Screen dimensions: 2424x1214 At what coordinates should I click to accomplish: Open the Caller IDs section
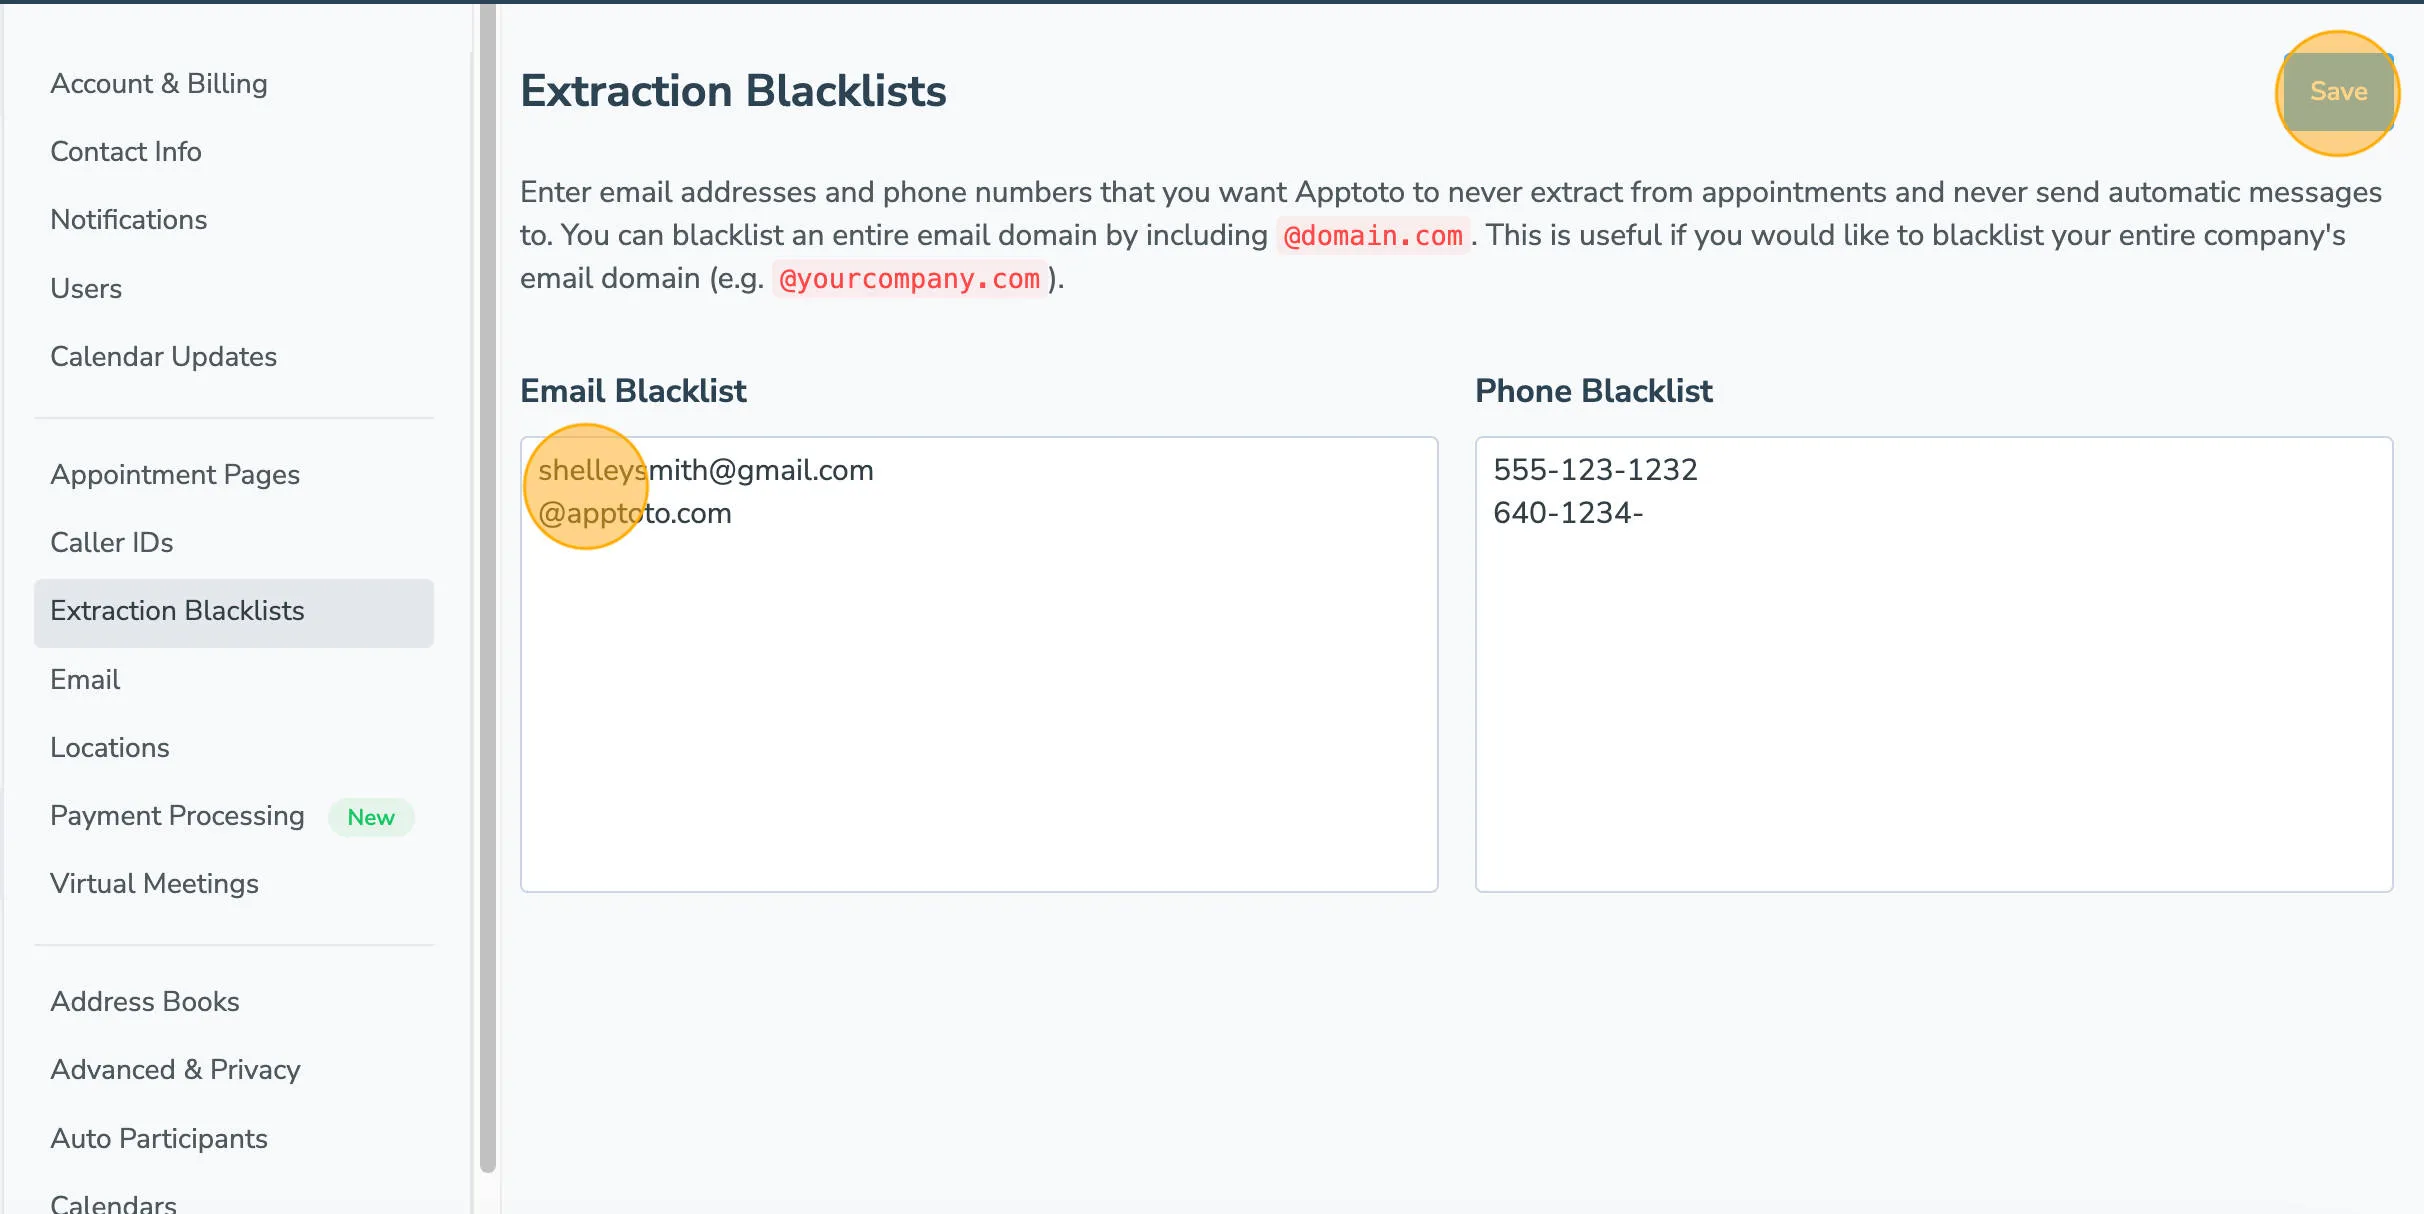[112, 542]
